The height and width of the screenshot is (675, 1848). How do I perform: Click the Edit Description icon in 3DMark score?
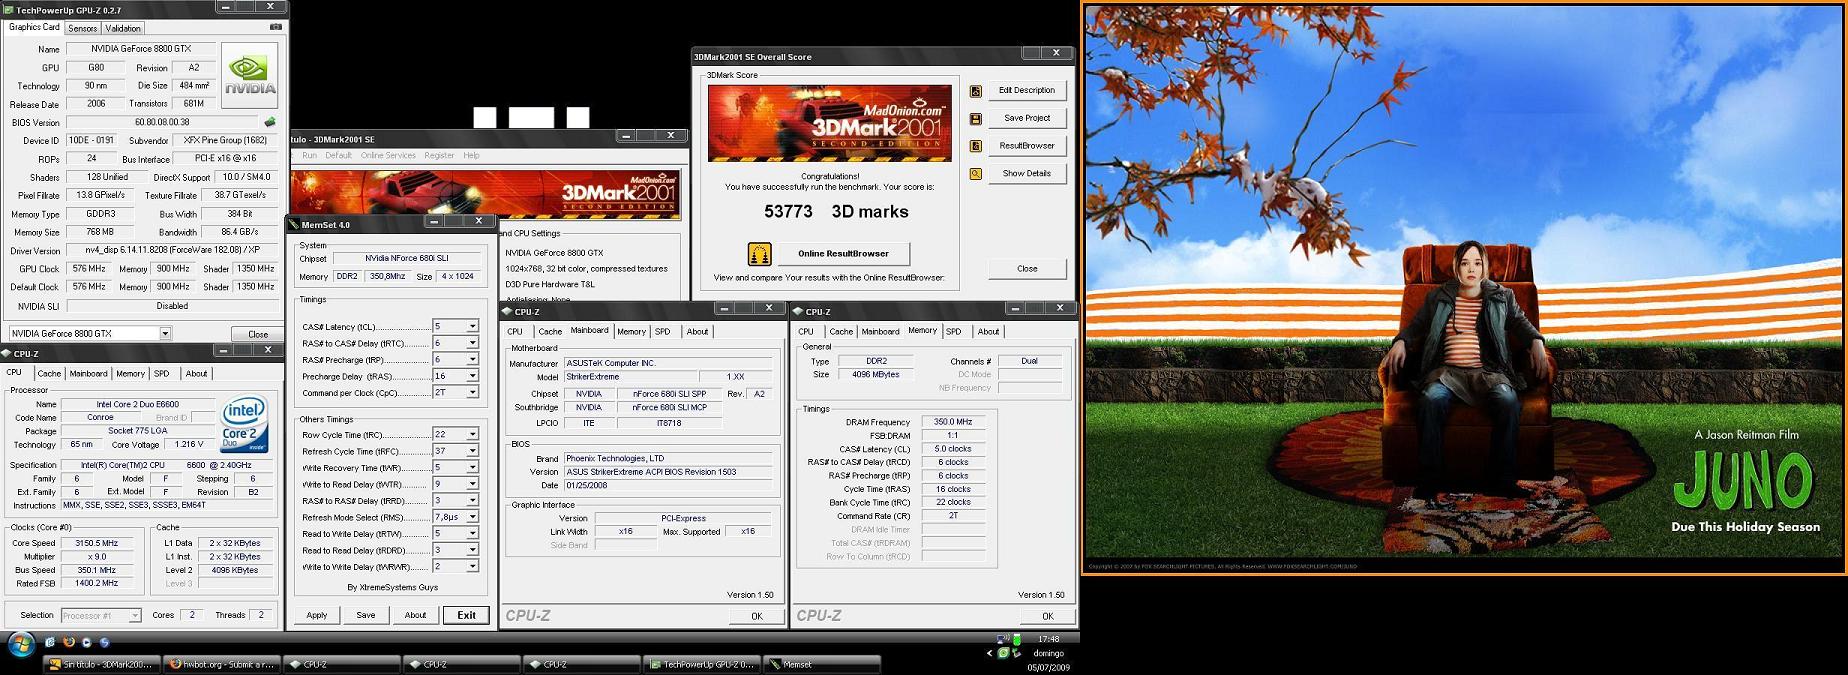pyautogui.click(x=976, y=91)
